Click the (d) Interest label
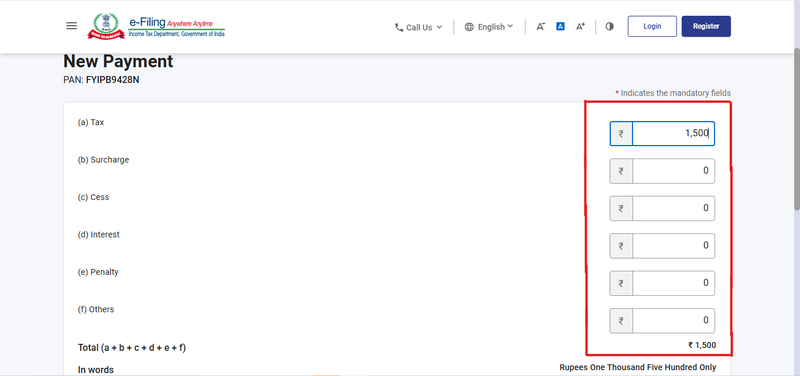 click(x=98, y=235)
